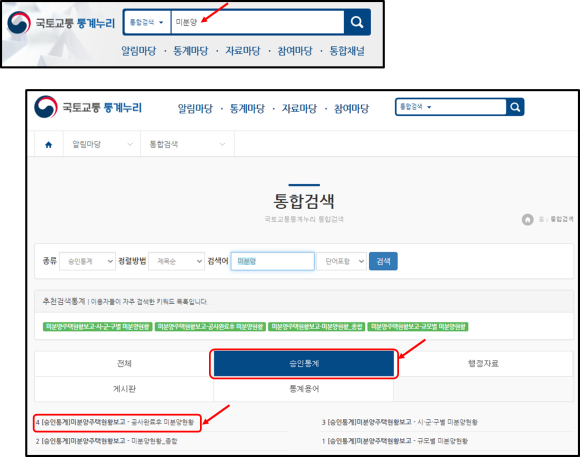The width and height of the screenshot is (580, 457).
Task: Select the 승인통계 results tab
Action: (x=304, y=364)
